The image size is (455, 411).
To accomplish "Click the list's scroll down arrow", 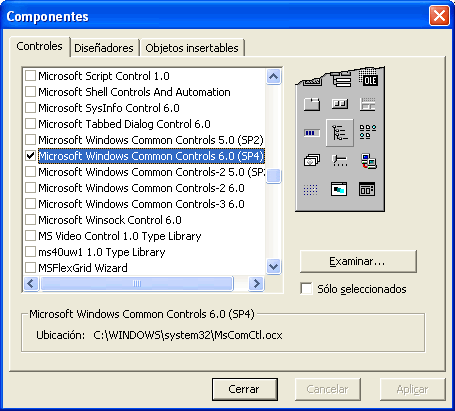I will [273, 266].
